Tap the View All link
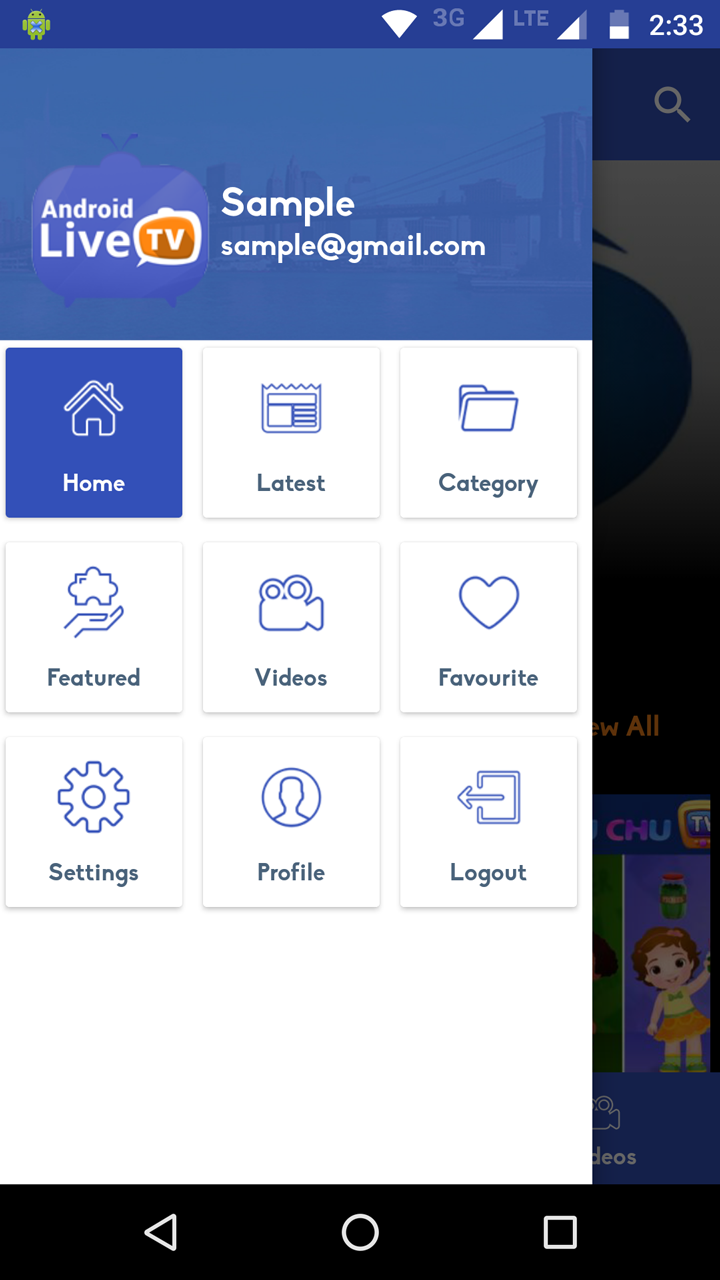 [x=626, y=727]
